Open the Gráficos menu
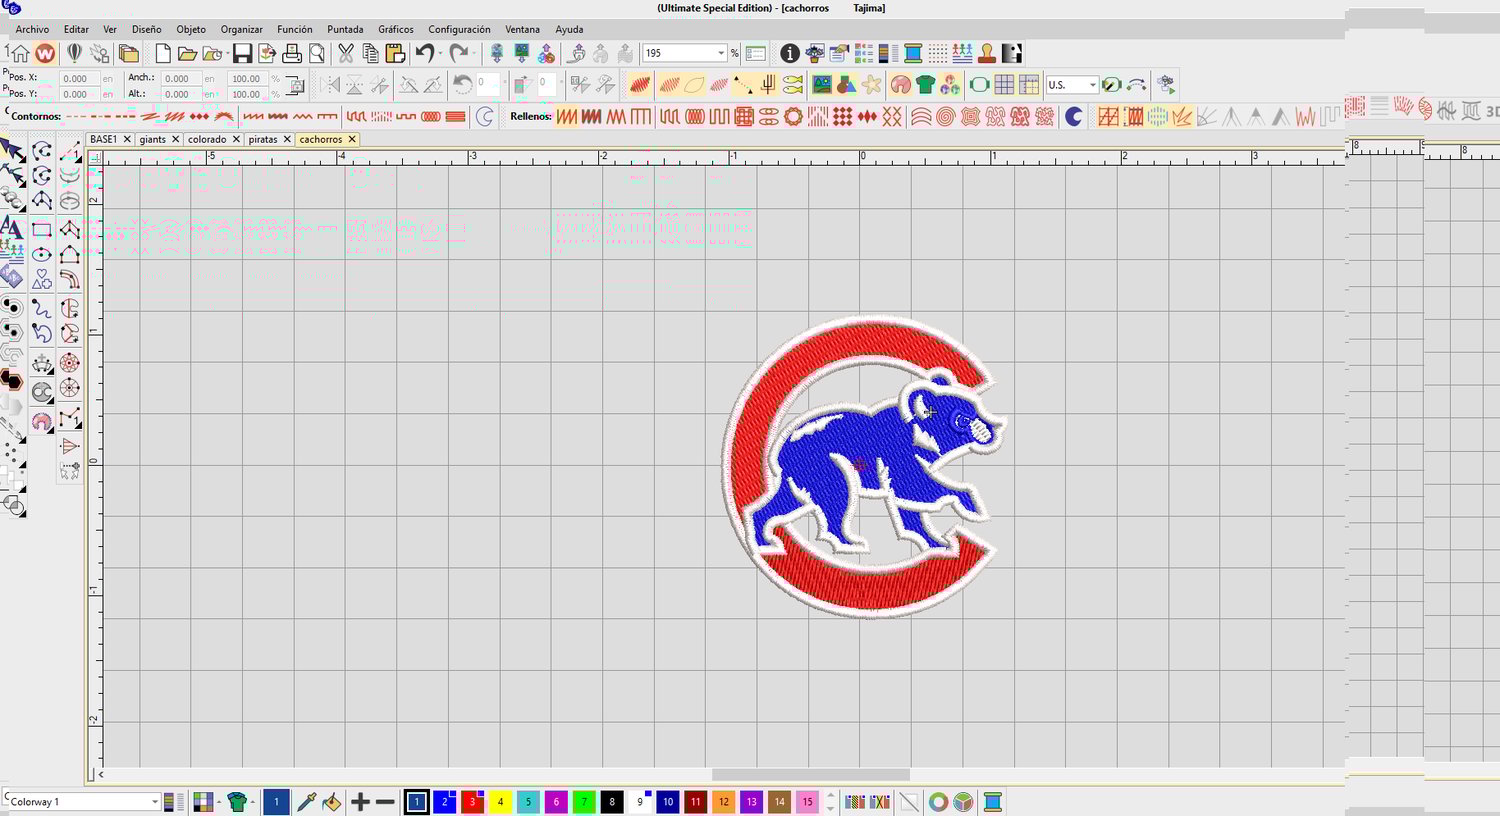This screenshot has height=816, width=1500. coord(396,30)
